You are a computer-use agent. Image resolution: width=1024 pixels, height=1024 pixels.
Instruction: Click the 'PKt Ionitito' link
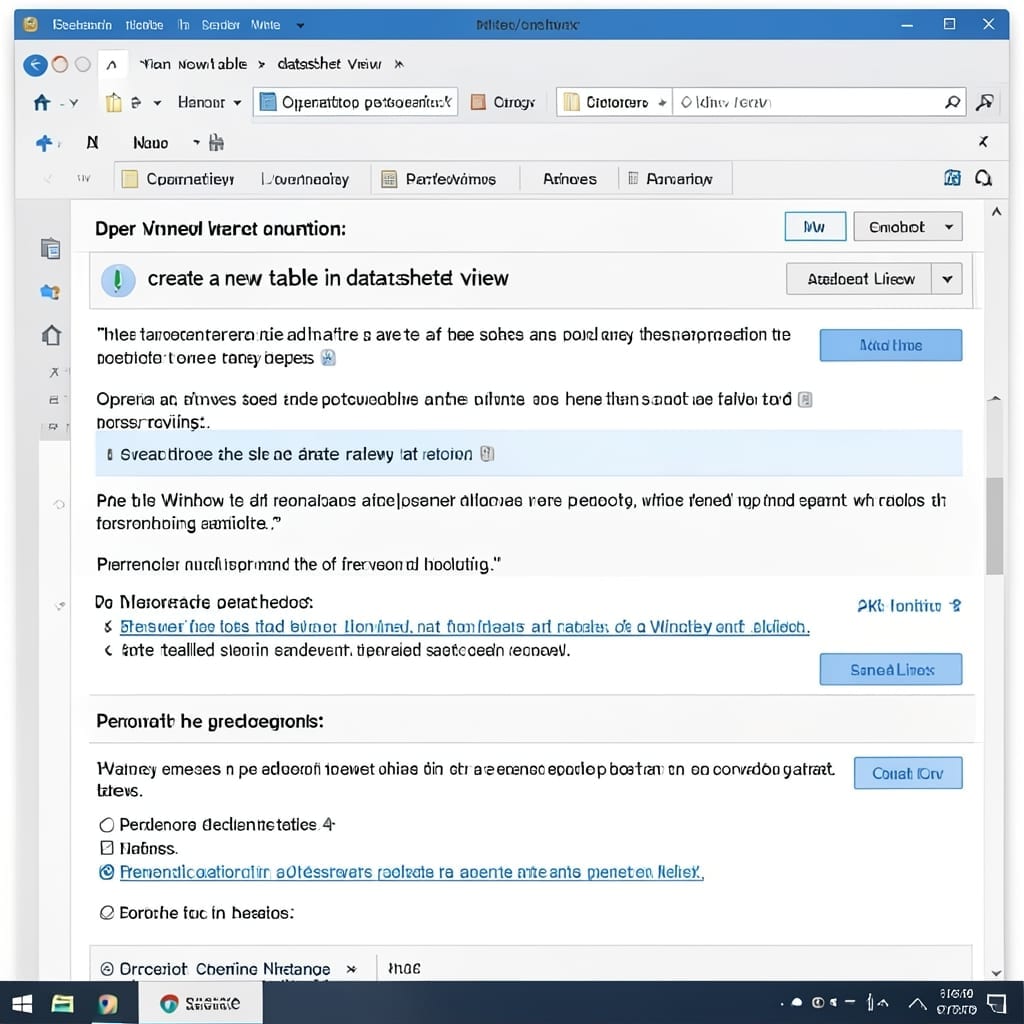point(908,606)
